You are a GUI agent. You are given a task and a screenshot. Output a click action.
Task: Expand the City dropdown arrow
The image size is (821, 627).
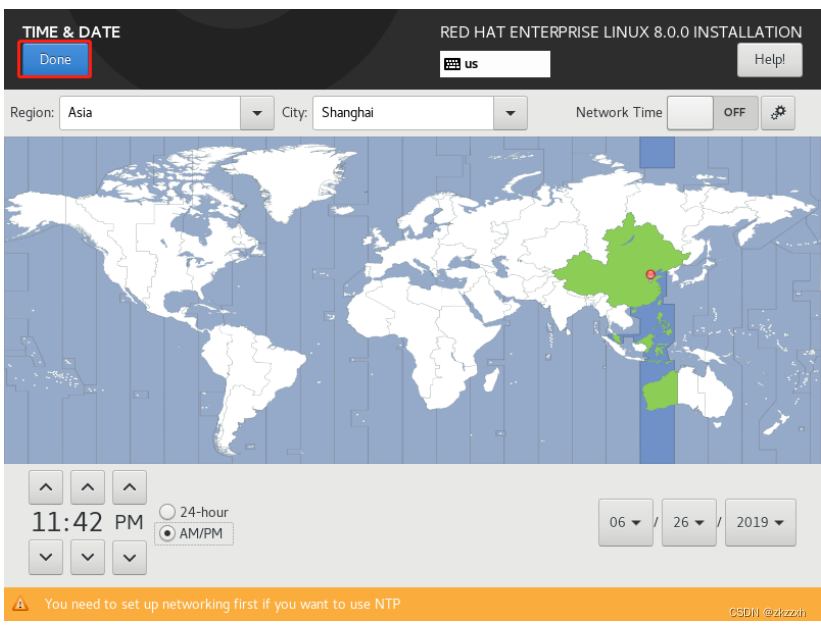[510, 113]
